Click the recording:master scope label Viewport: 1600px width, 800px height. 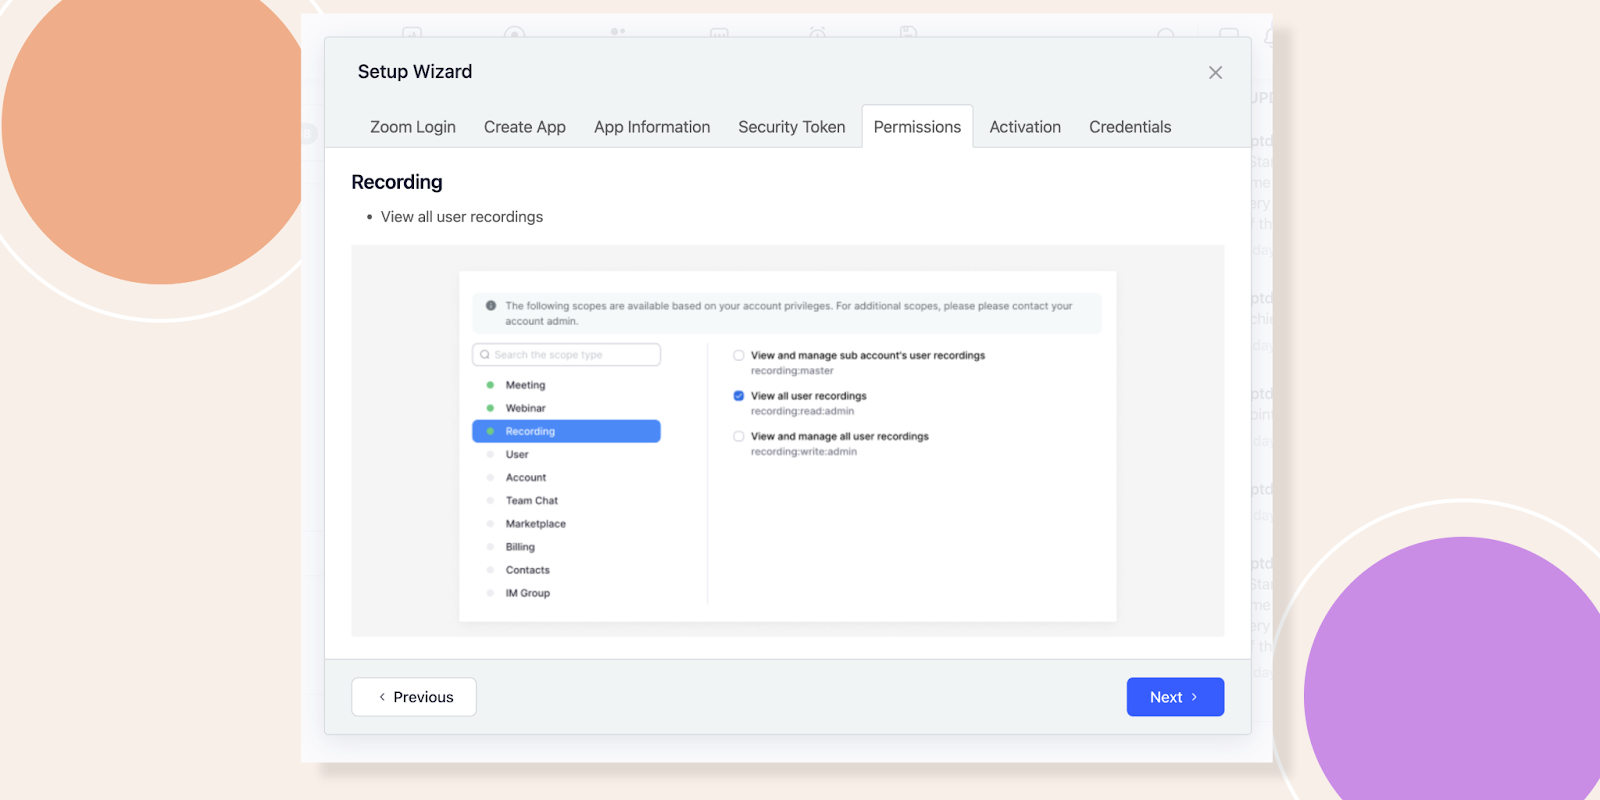792,371
